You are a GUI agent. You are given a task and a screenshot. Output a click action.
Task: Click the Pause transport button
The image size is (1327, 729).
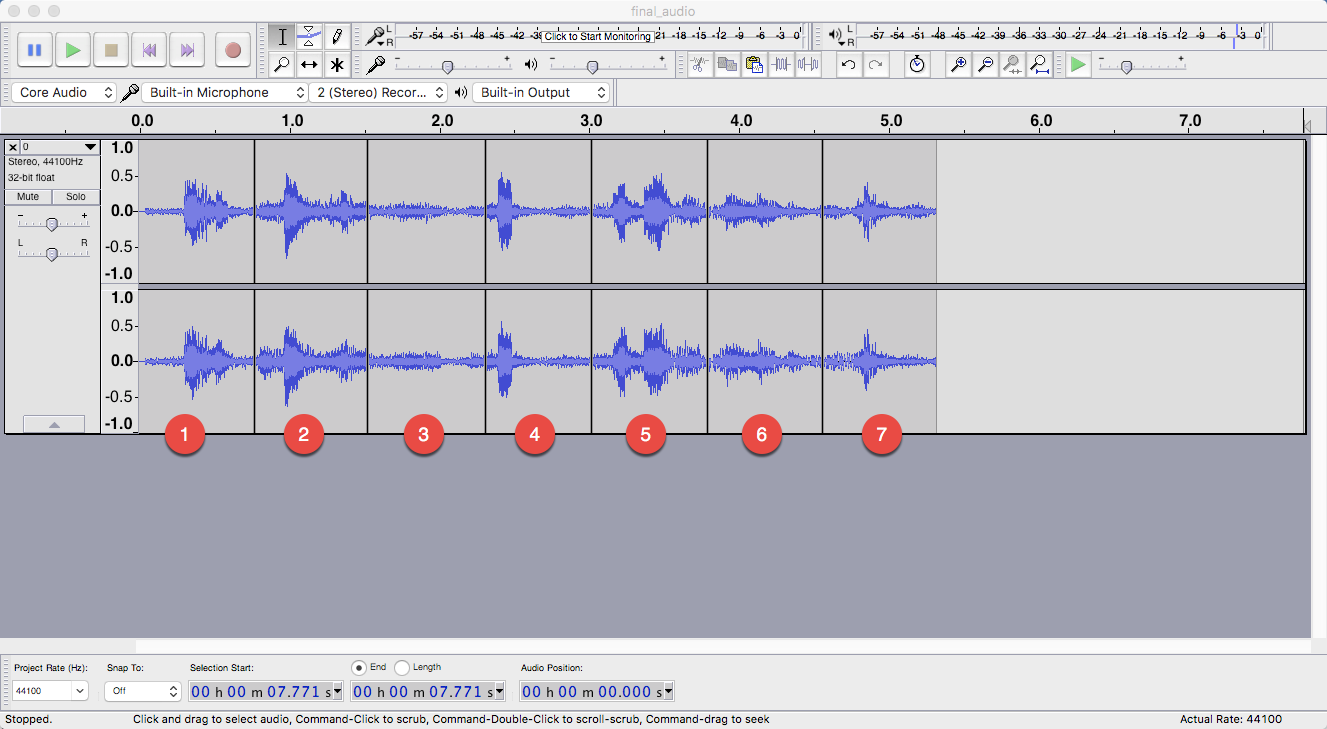[34, 49]
